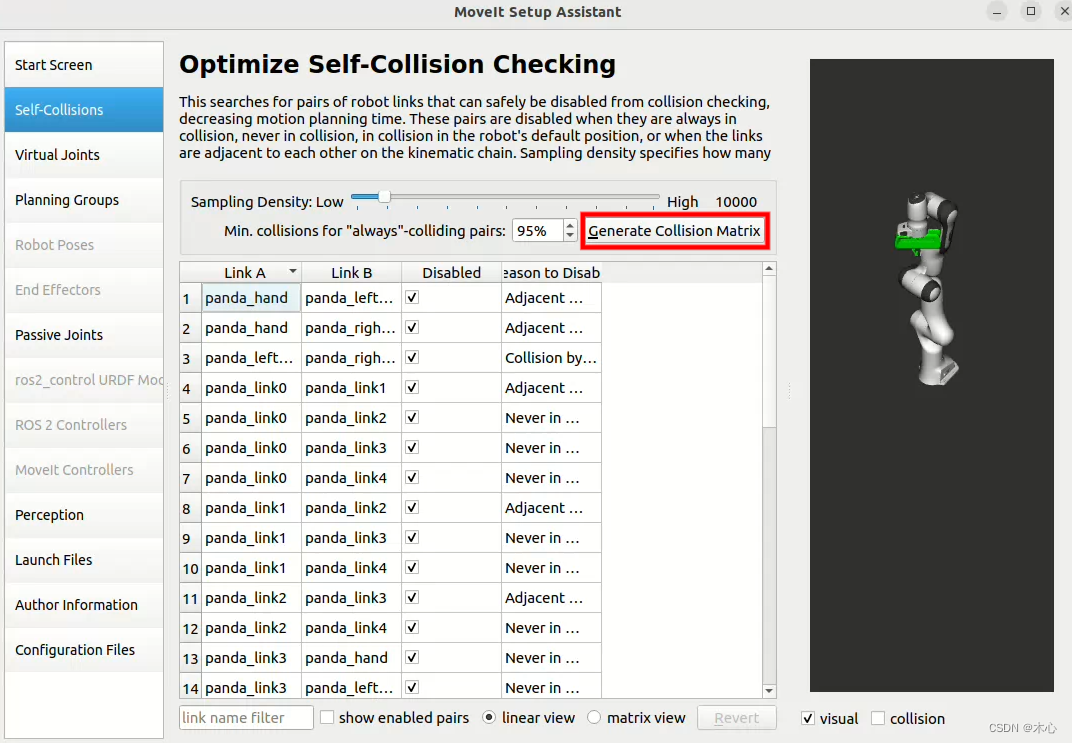The height and width of the screenshot is (743, 1072).
Task: Adjust the Sampling Density slider handle
Action: tap(384, 197)
